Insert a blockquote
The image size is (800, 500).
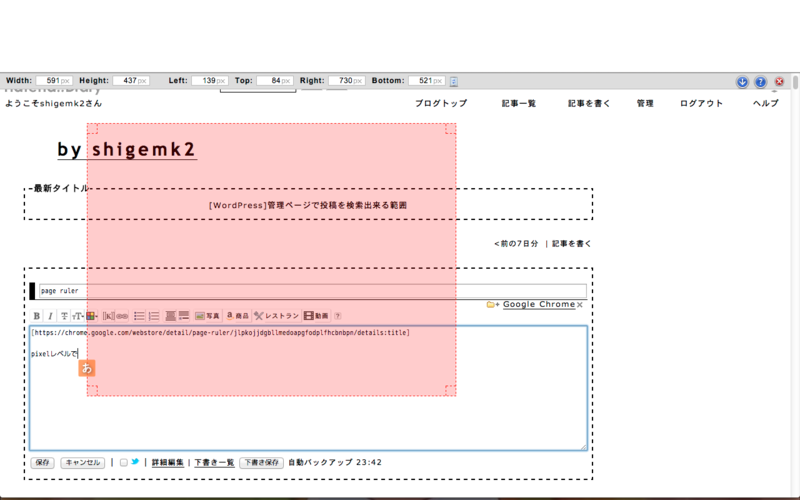(x=170, y=316)
